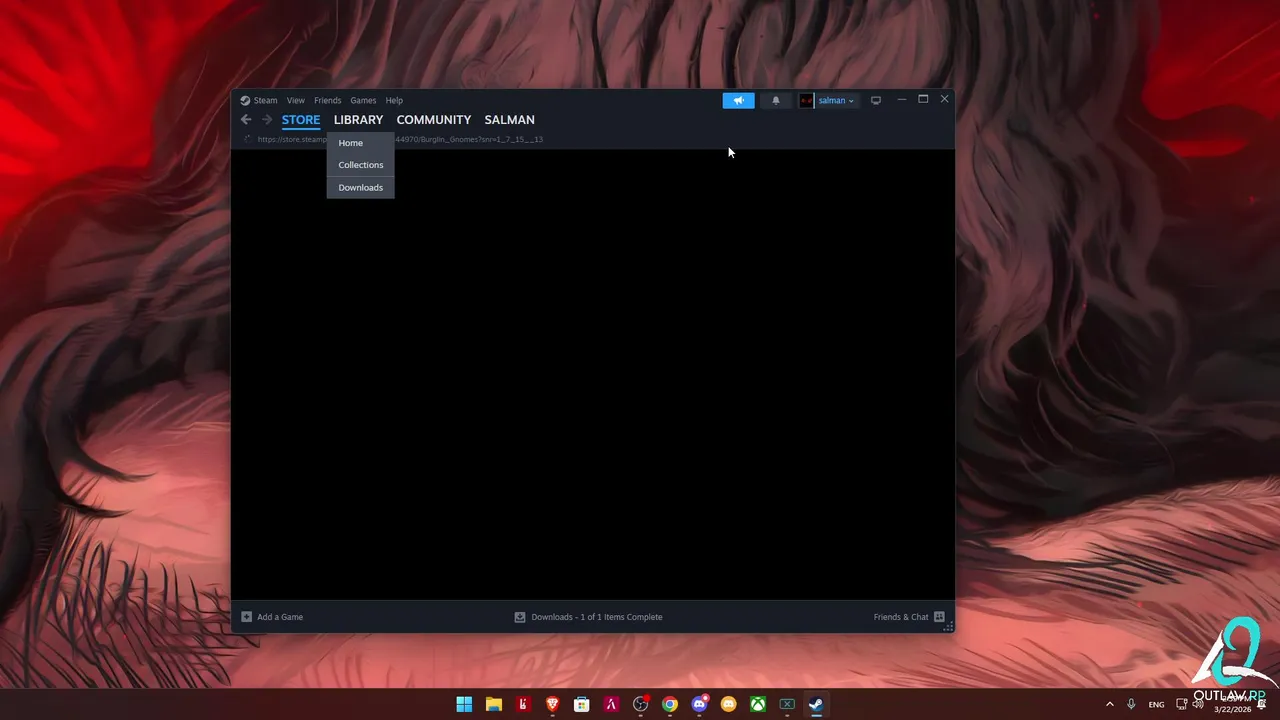The image size is (1280, 720).
Task: Expand the salman account dropdown
Action: pyautogui.click(x=836, y=100)
